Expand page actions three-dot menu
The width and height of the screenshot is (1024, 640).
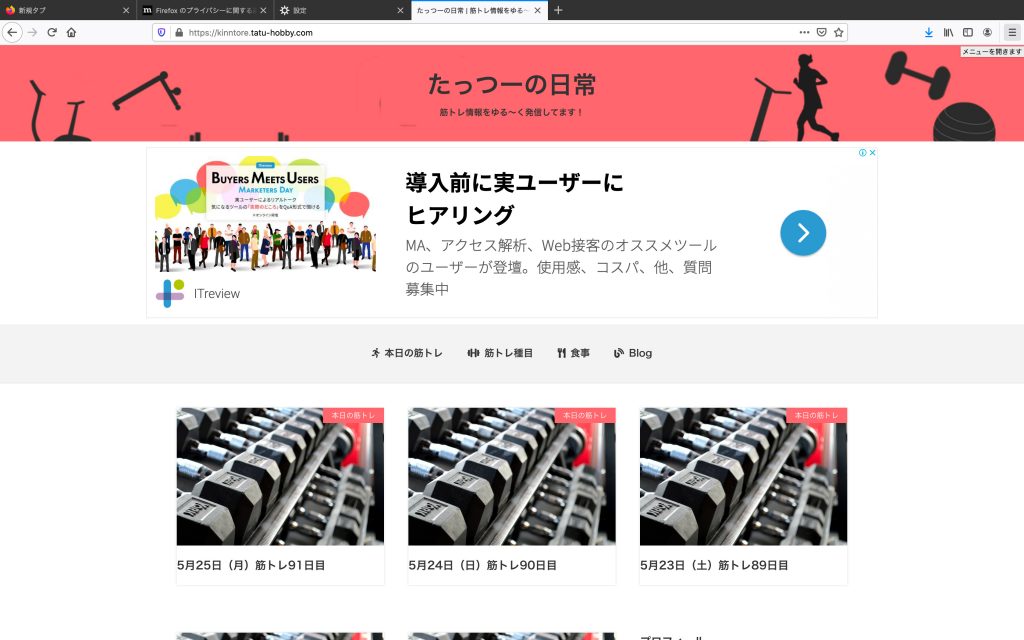[804, 32]
